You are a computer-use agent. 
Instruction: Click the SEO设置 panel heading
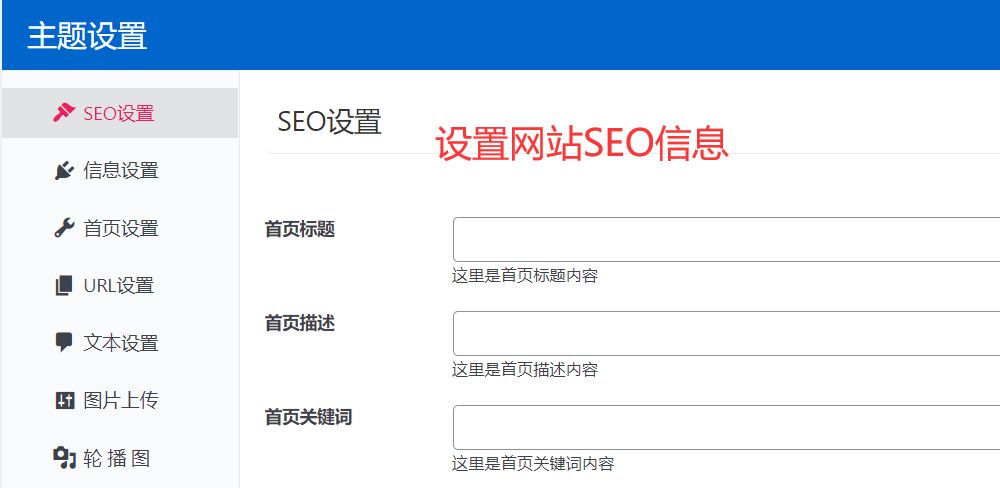tap(330, 122)
